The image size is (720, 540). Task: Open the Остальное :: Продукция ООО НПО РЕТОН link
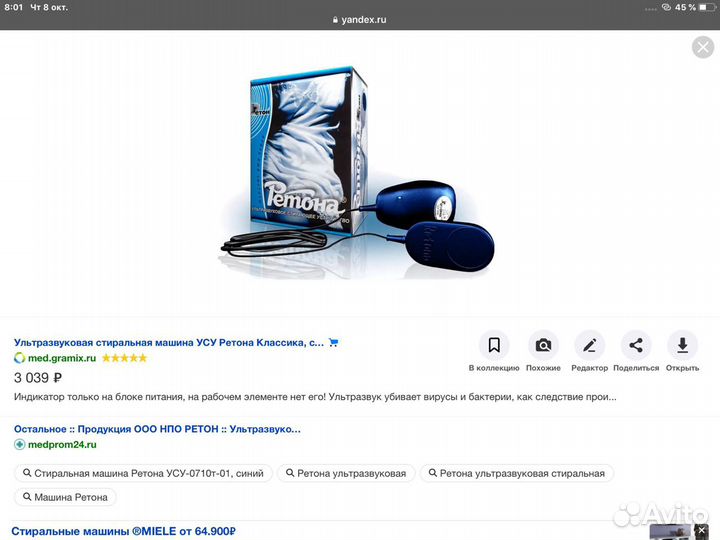click(157, 429)
